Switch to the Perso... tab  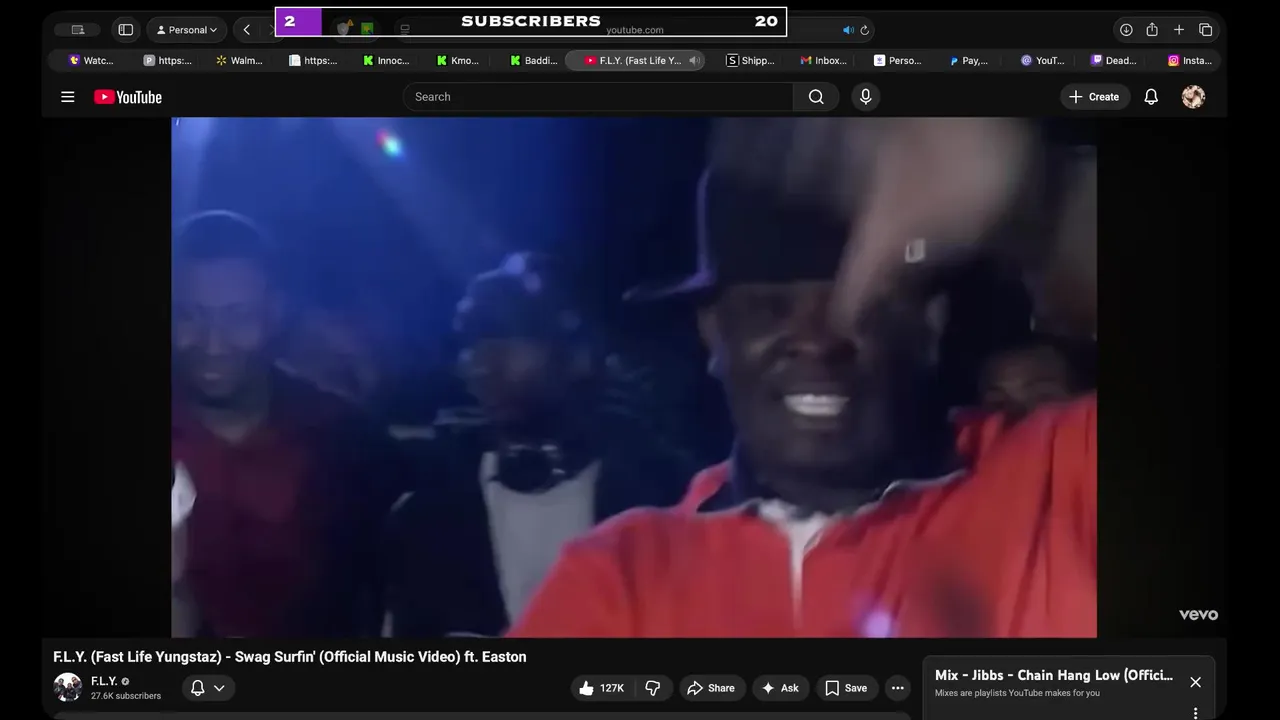coord(898,61)
